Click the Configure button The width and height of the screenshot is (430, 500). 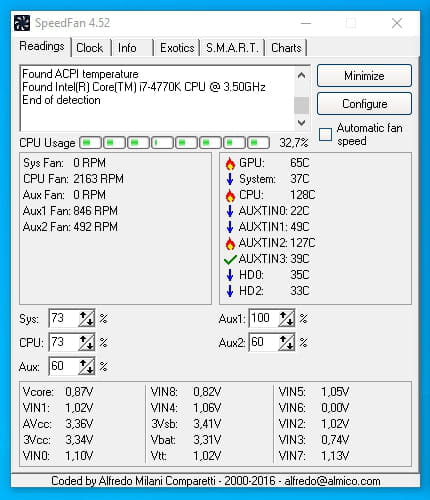pyautogui.click(x=364, y=104)
